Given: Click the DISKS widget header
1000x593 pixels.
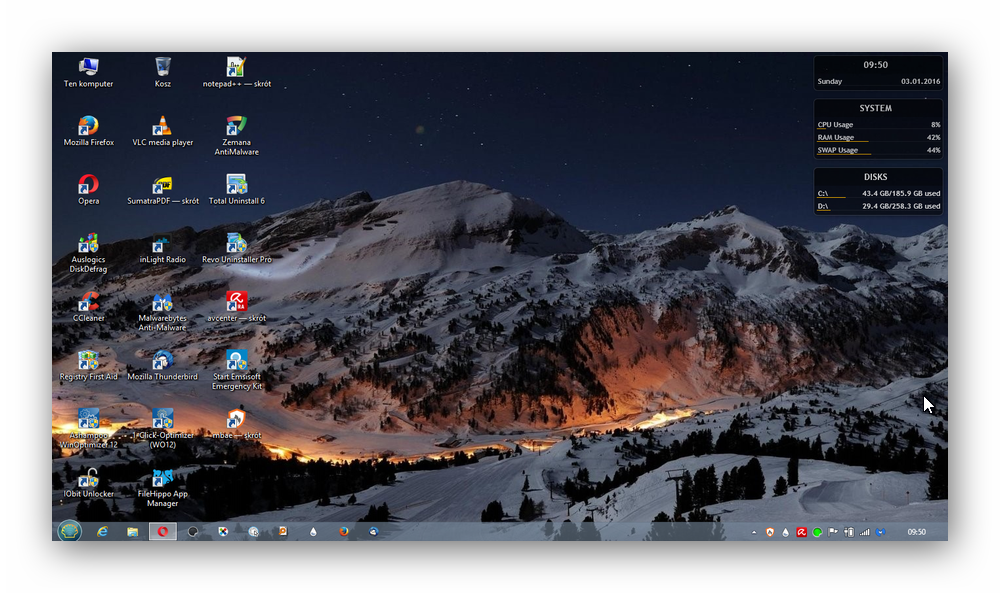Looking at the screenshot, I should pyautogui.click(x=876, y=177).
